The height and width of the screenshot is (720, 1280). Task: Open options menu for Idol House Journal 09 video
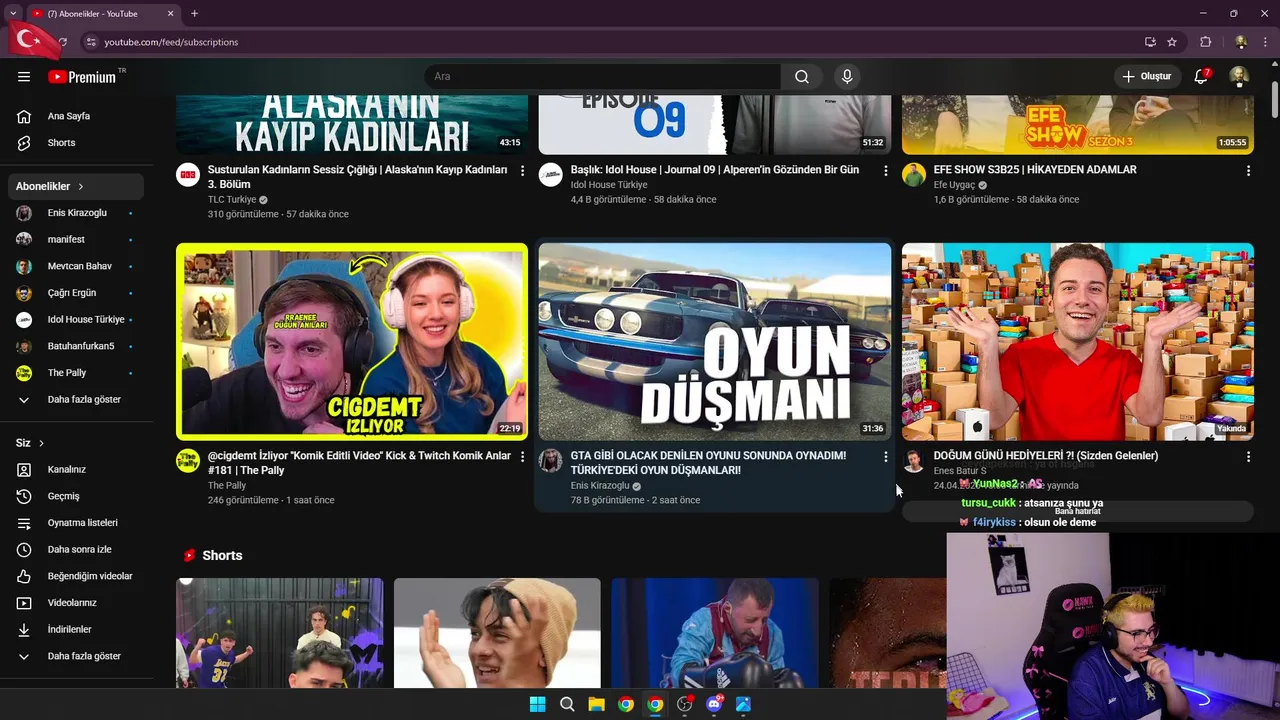885,171
